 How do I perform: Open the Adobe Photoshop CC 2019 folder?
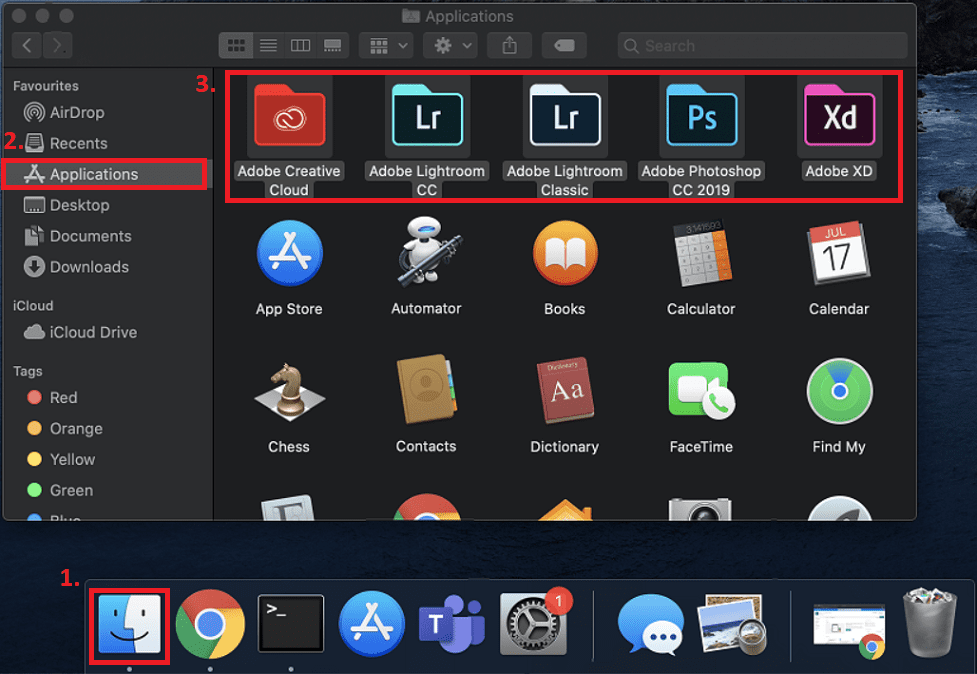701,118
